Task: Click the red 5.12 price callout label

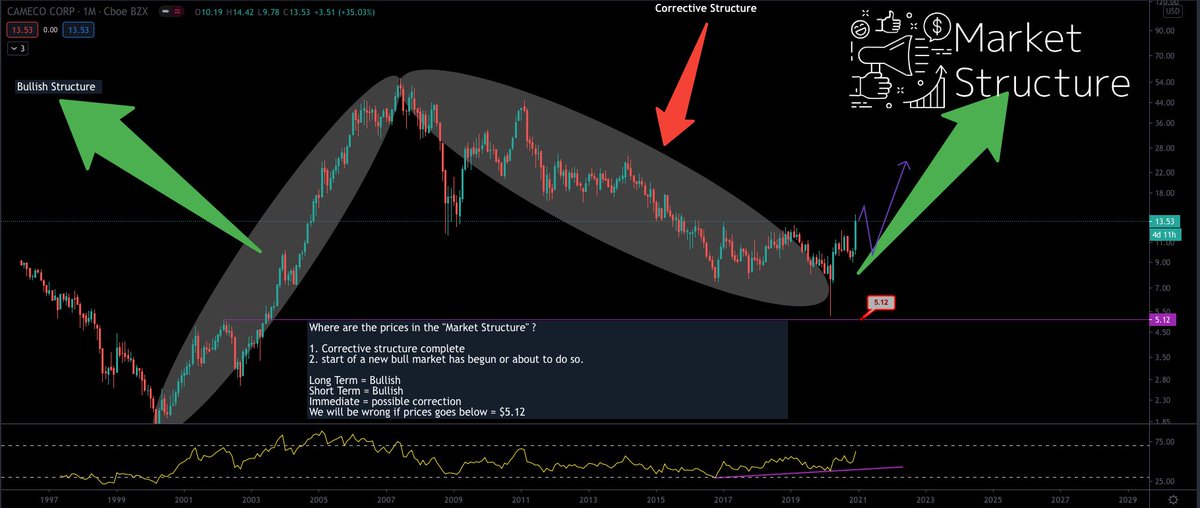Action: click(880, 301)
